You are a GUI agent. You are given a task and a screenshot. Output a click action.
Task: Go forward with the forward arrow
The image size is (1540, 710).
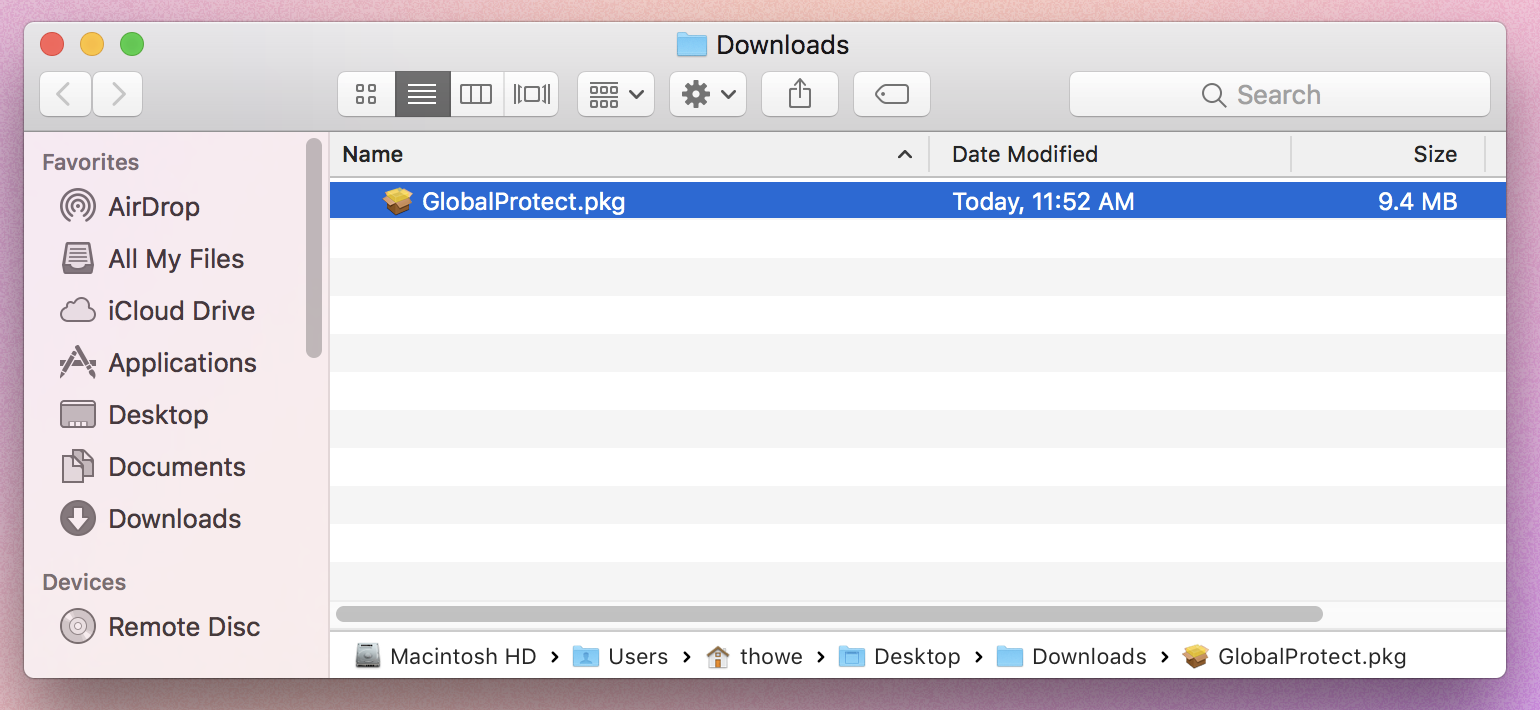118,95
